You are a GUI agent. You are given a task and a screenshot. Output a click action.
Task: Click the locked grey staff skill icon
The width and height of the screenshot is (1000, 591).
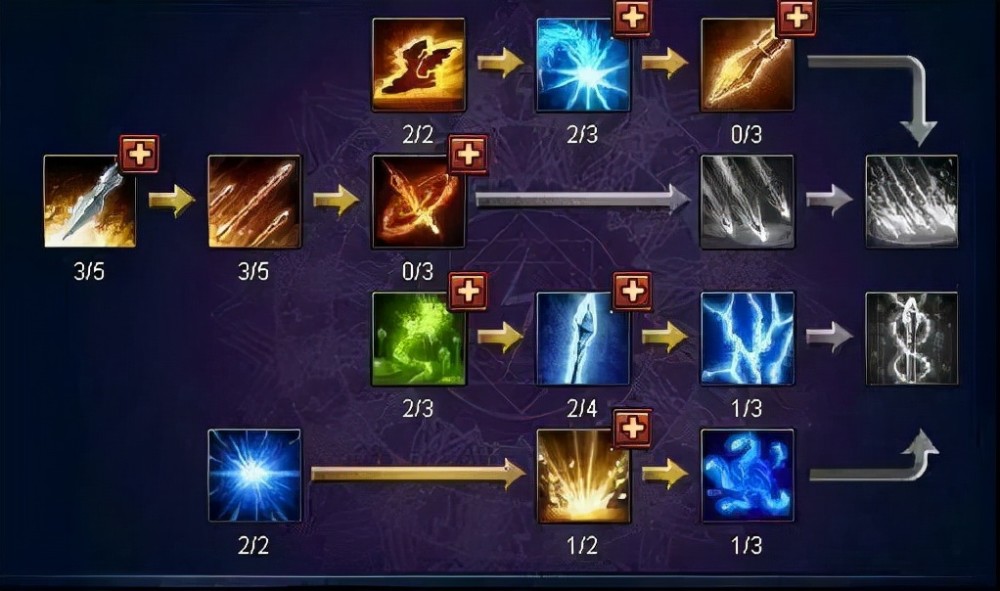point(912,339)
